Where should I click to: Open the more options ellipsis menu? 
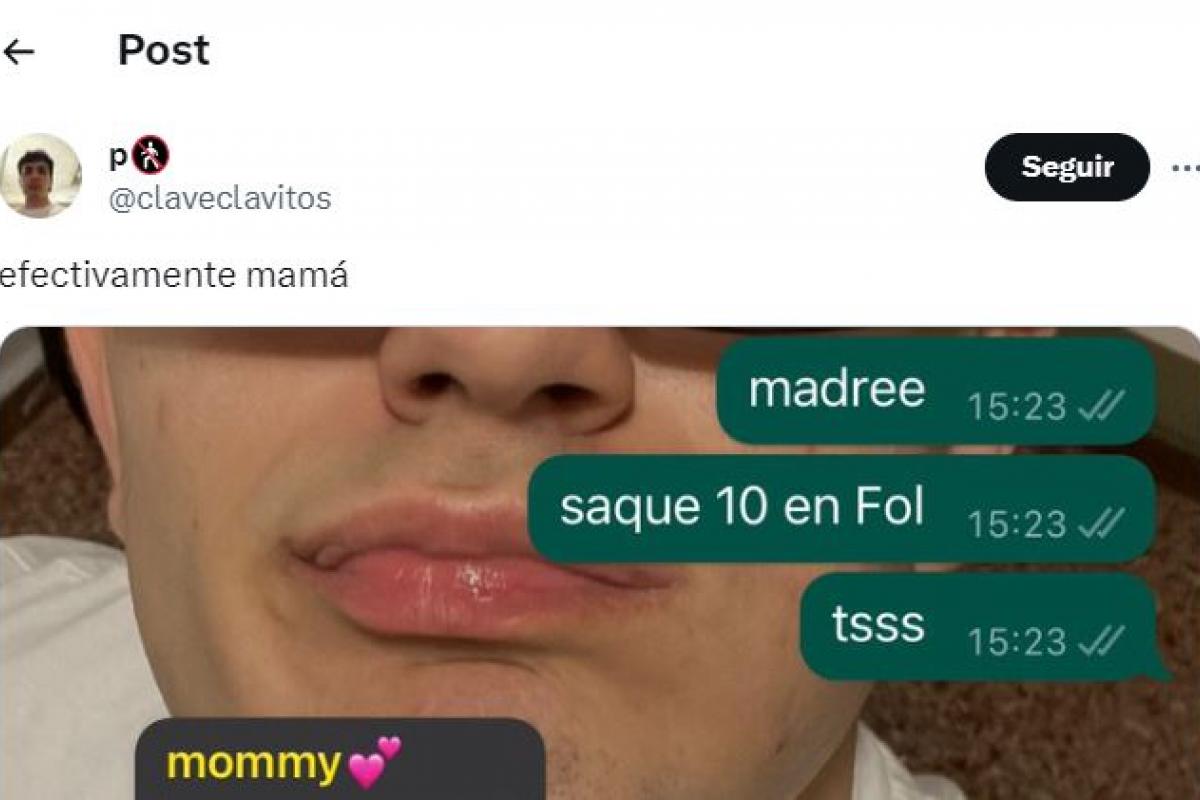(1185, 167)
